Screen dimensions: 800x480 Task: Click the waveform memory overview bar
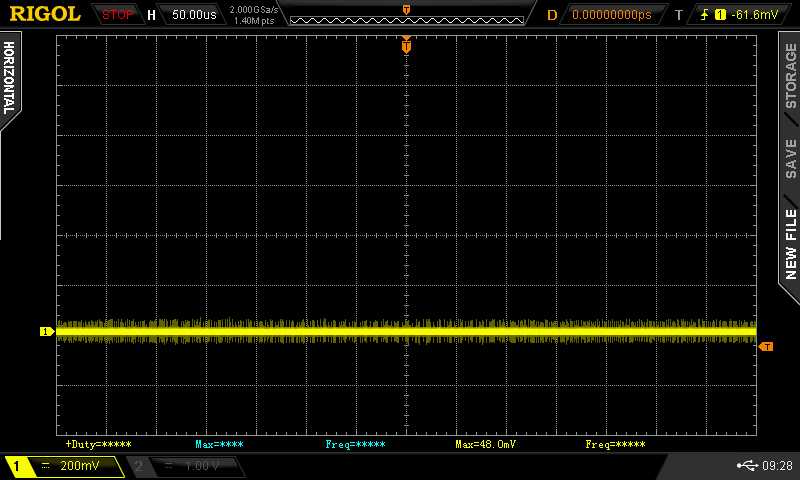(405, 16)
